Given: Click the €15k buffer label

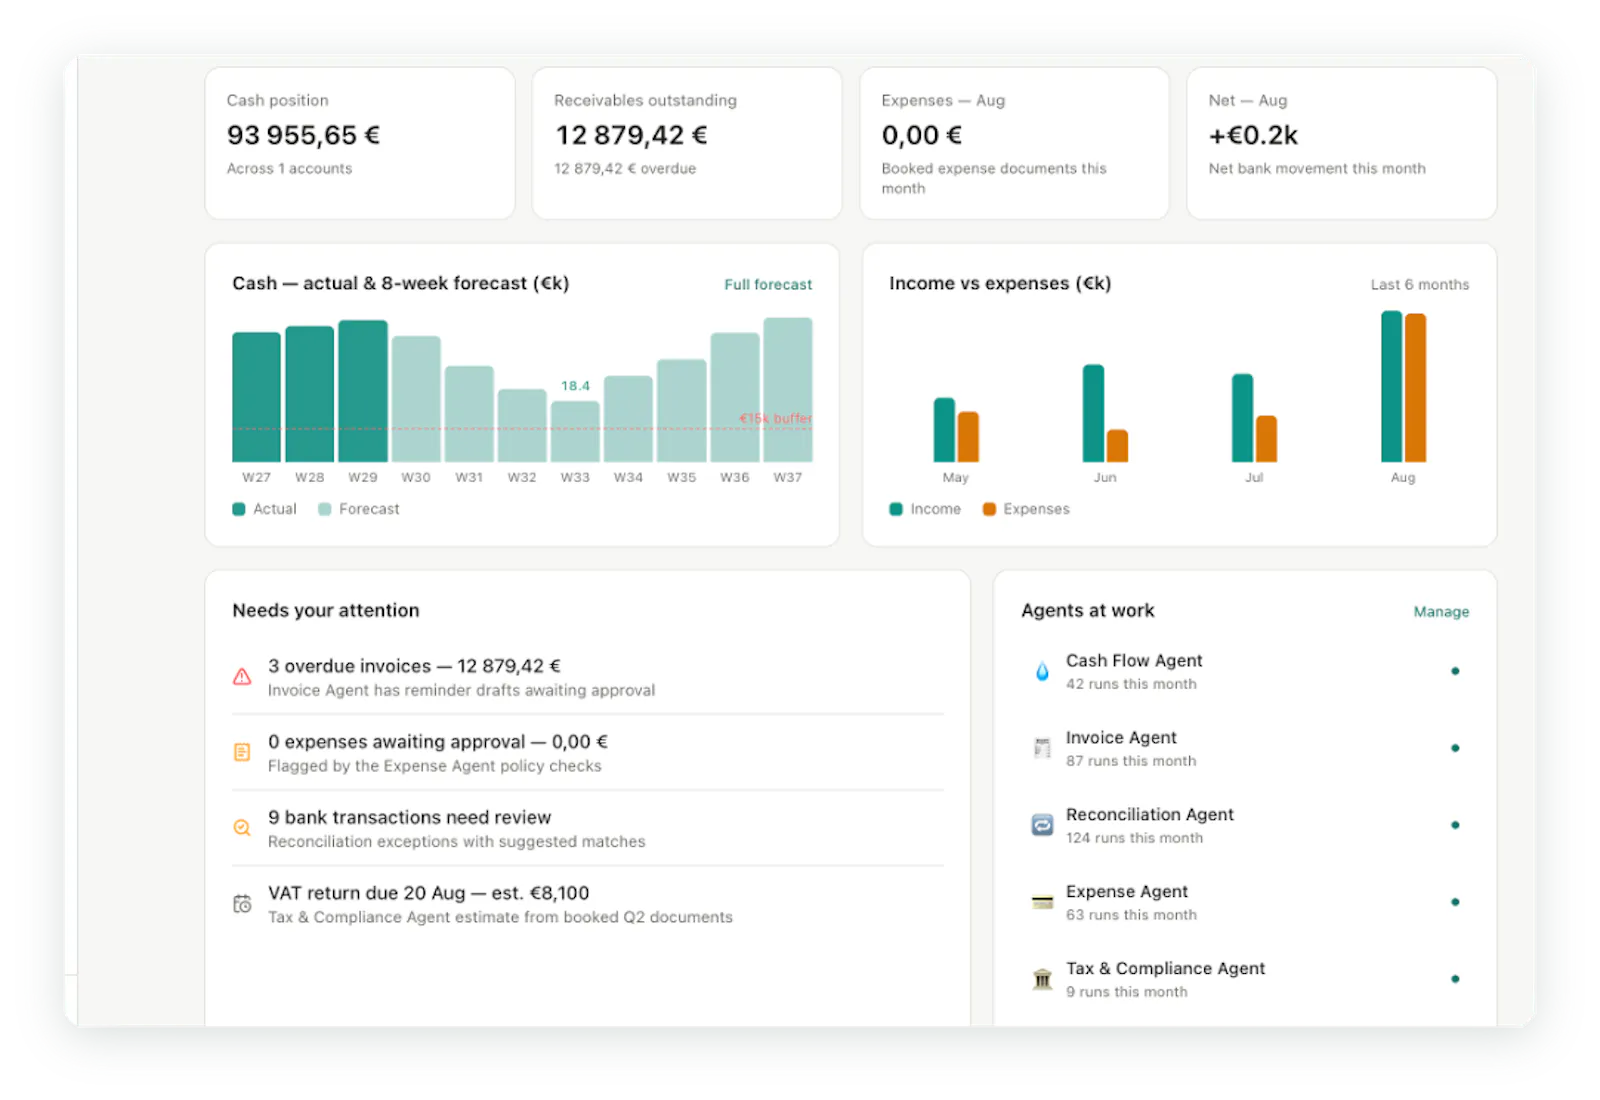Looking at the screenshot, I should [x=776, y=418].
